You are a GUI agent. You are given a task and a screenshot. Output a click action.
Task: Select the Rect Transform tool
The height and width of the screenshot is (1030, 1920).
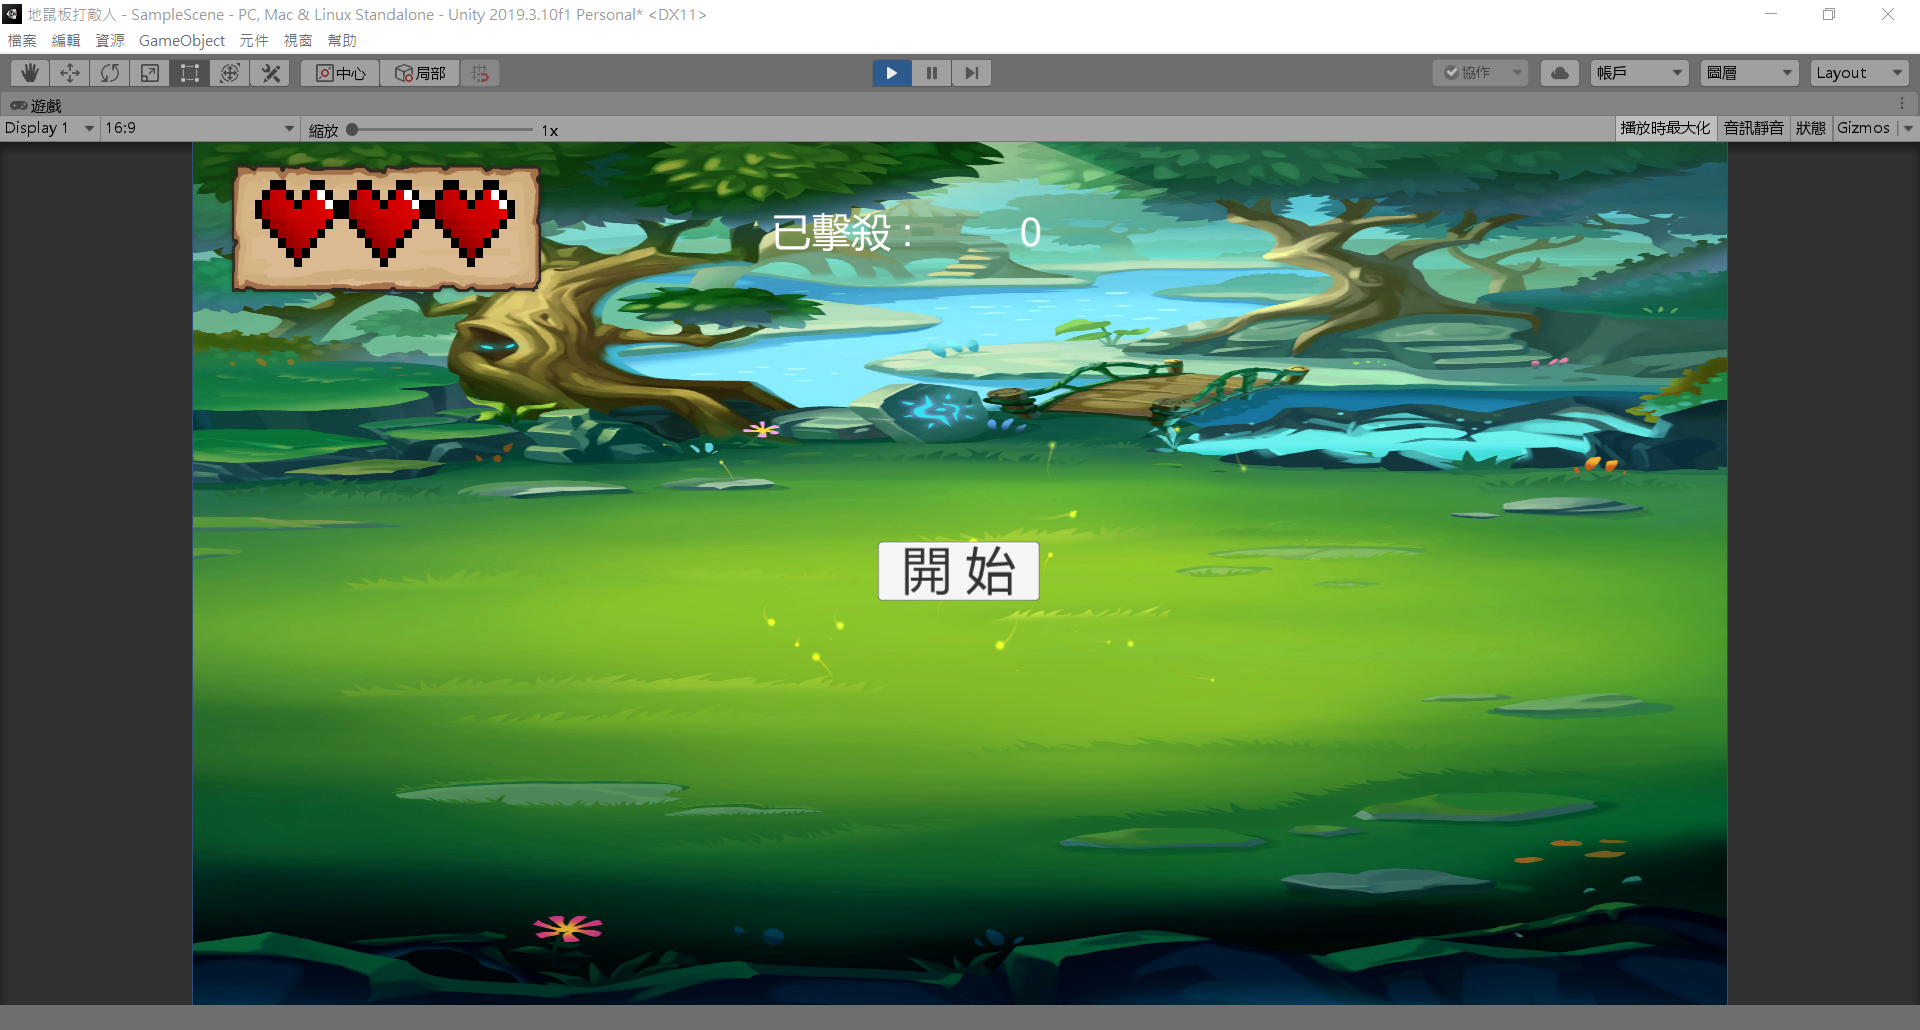(189, 72)
